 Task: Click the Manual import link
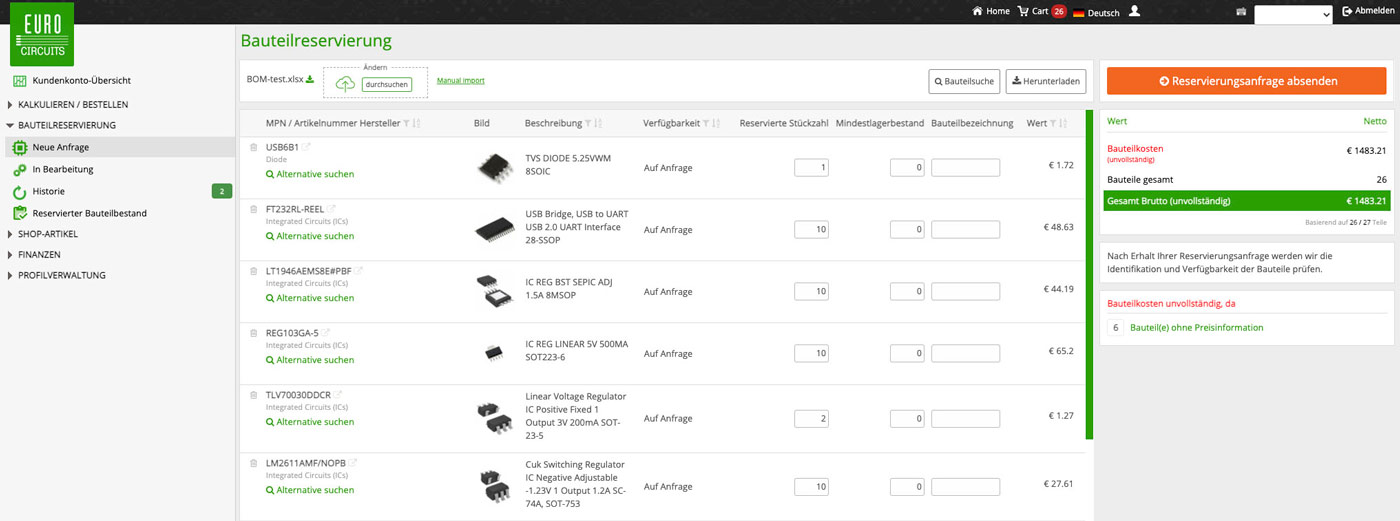pyautogui.click(x=460, y=81)
